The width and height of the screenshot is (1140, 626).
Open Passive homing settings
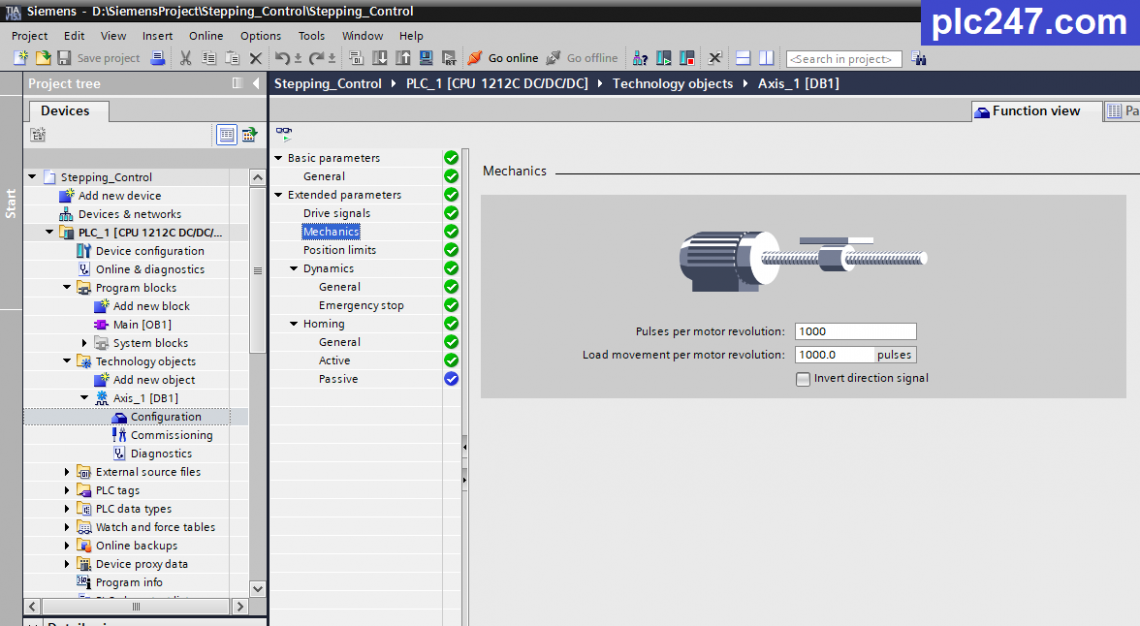(x=338, y=379)
